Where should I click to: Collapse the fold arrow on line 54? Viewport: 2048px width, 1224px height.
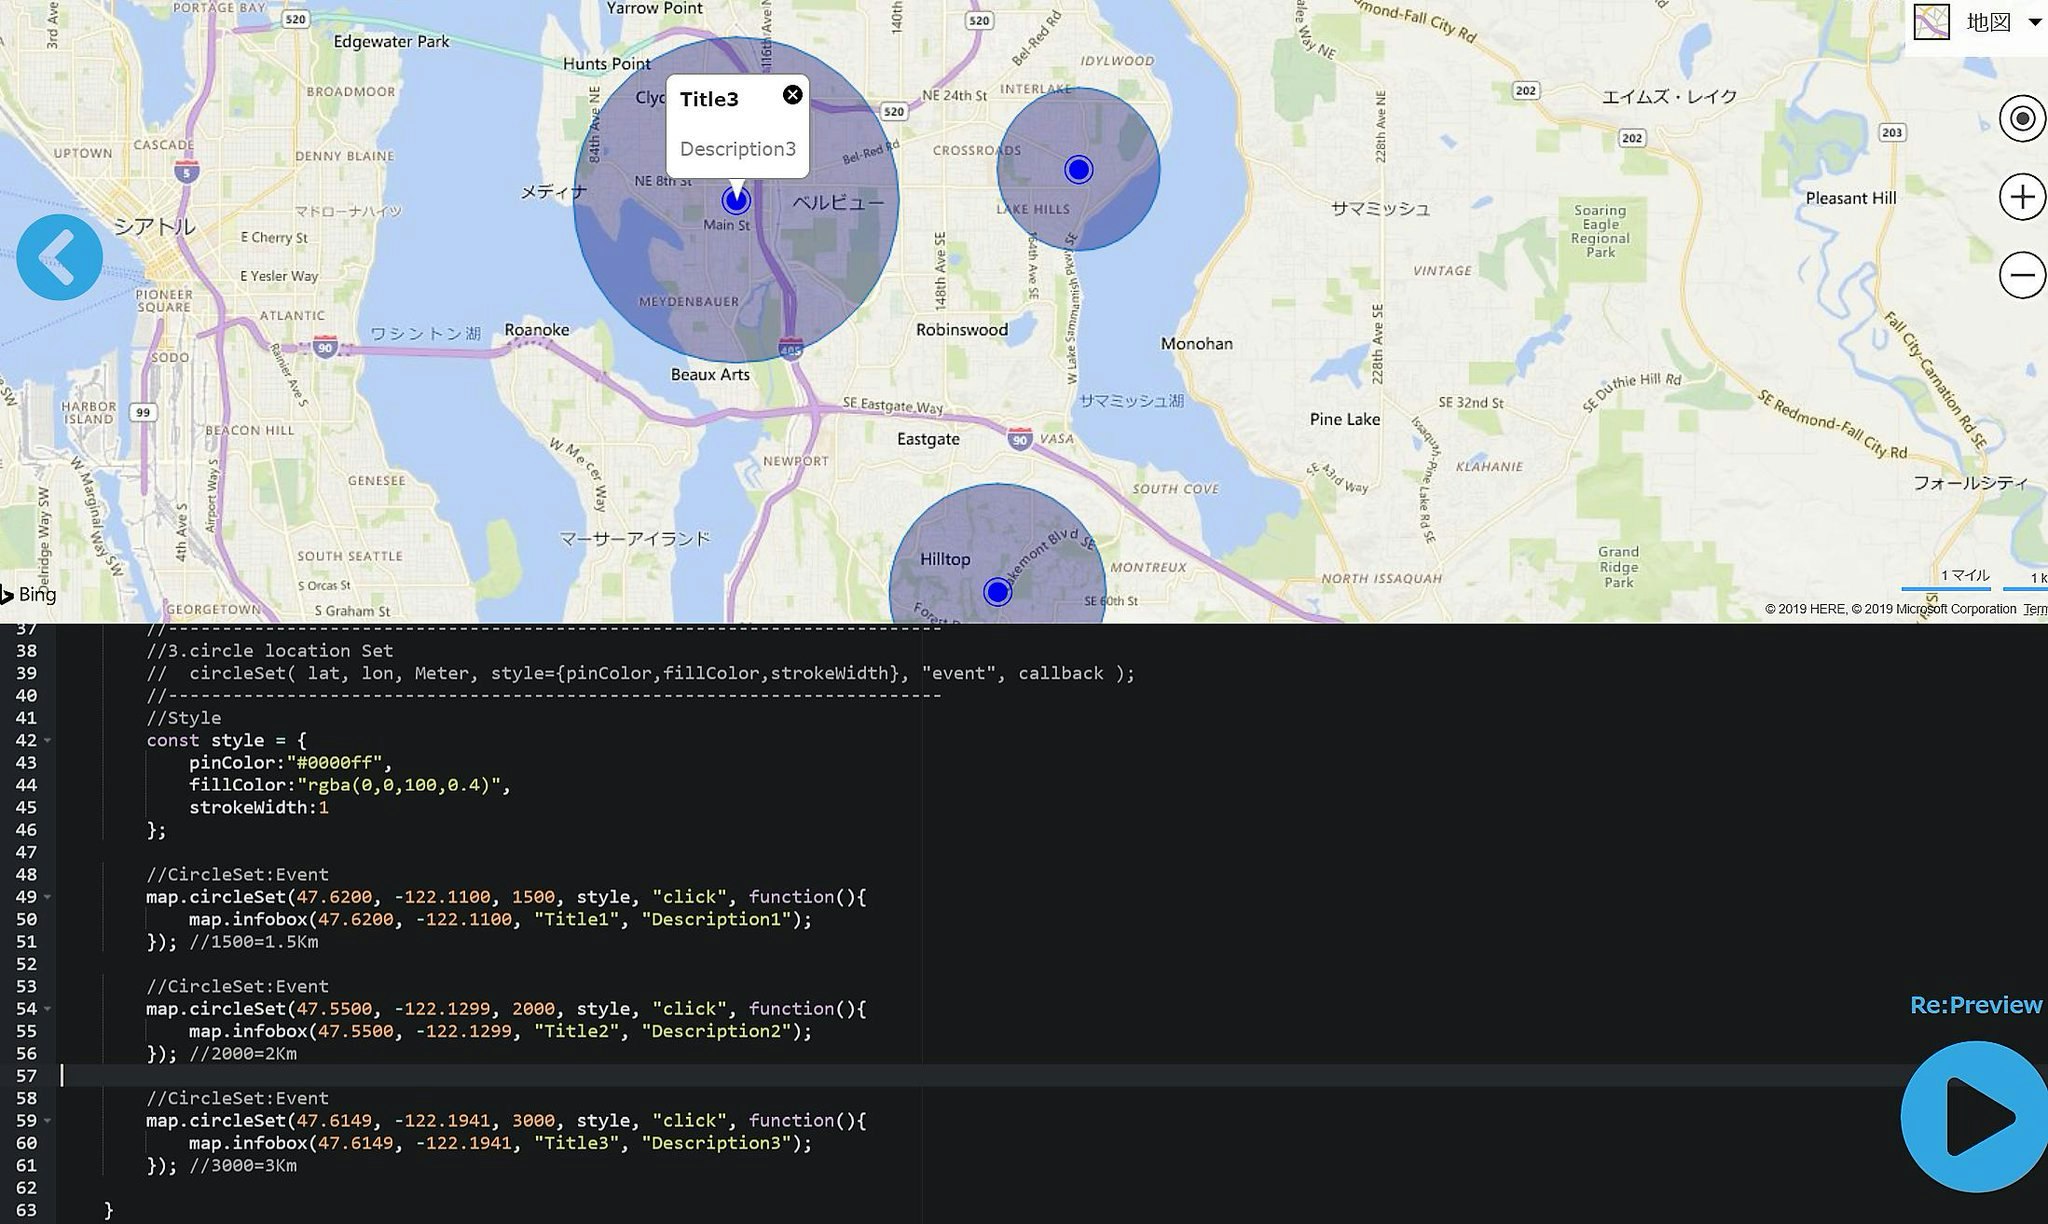pos(46,1009)
